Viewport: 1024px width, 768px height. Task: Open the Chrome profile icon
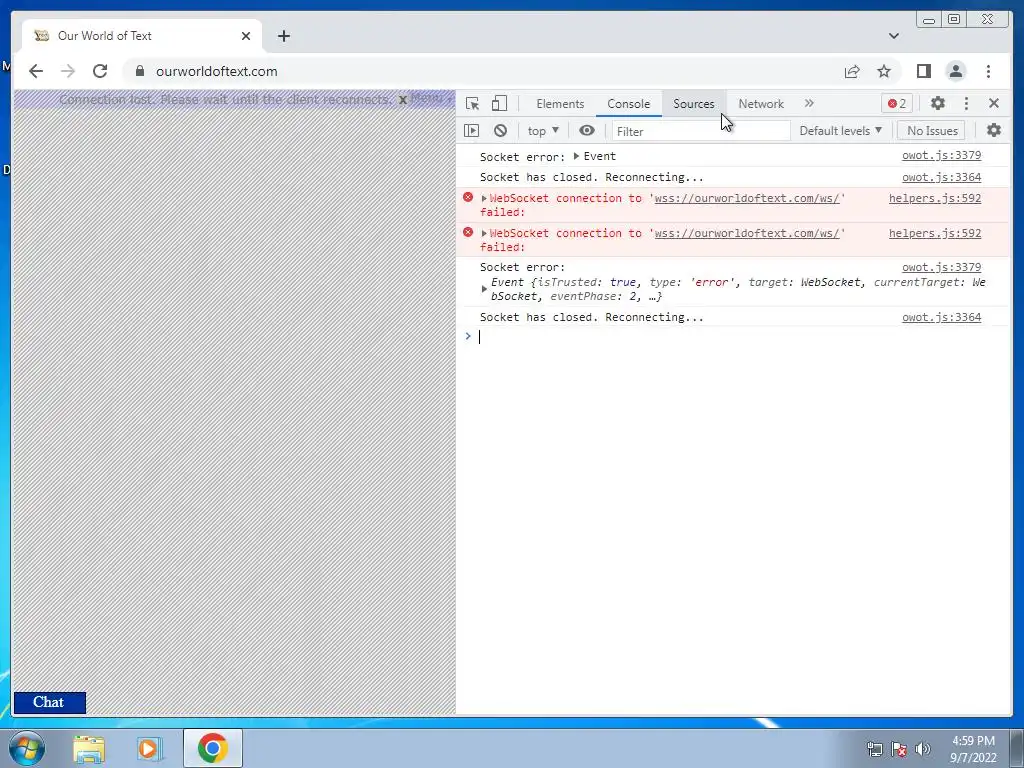[x=956, y=71]
